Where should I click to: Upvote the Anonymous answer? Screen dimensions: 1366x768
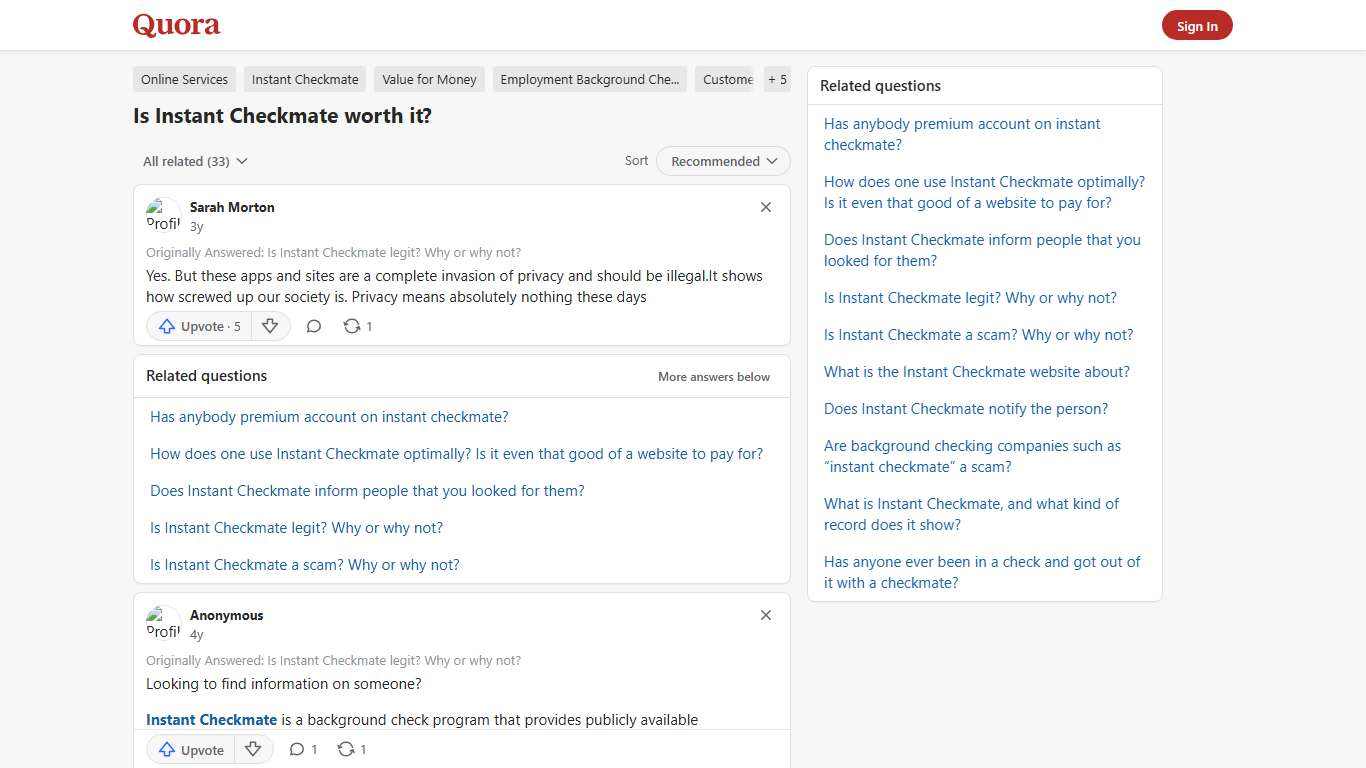(x=191, y=749)
